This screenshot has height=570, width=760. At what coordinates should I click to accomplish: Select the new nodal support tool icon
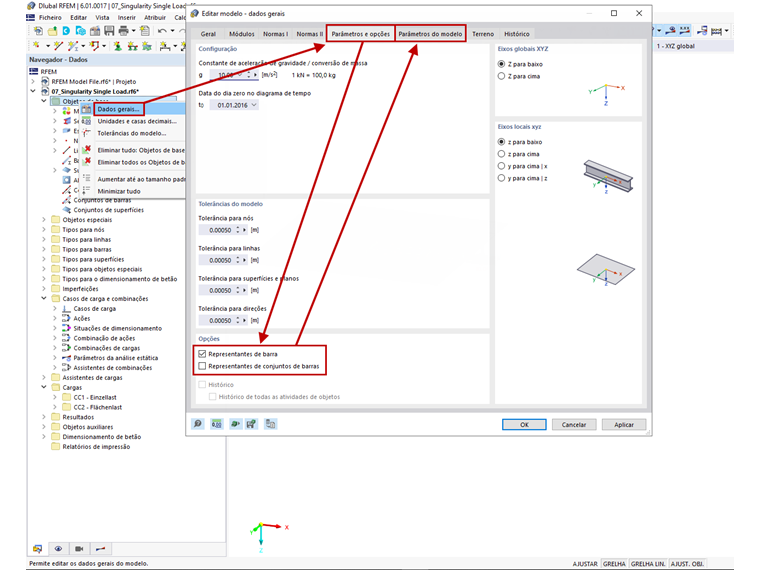coord(117,46)
